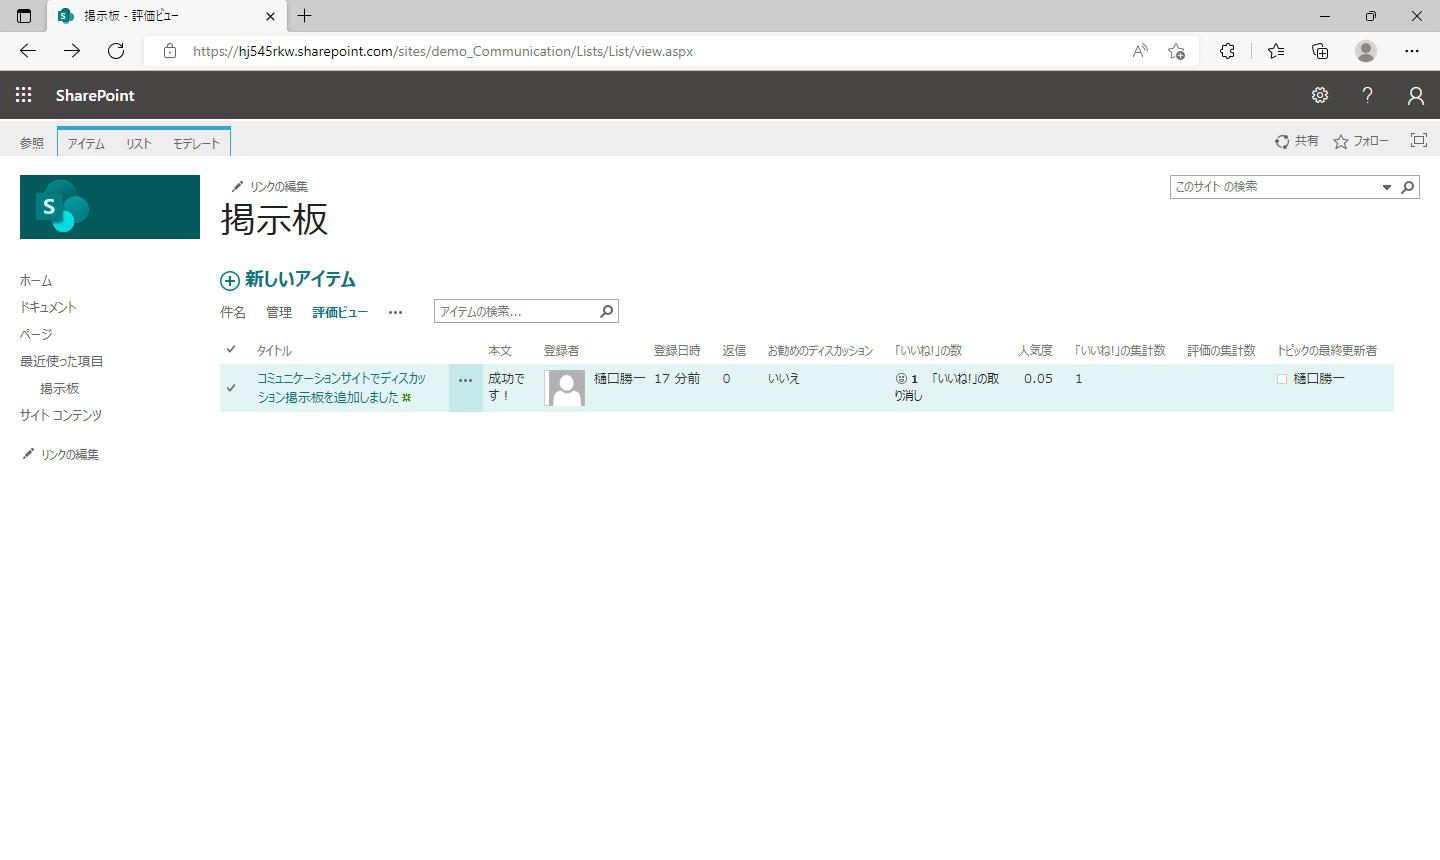Refresh the page with the reload icon

[x=116, y=51]
